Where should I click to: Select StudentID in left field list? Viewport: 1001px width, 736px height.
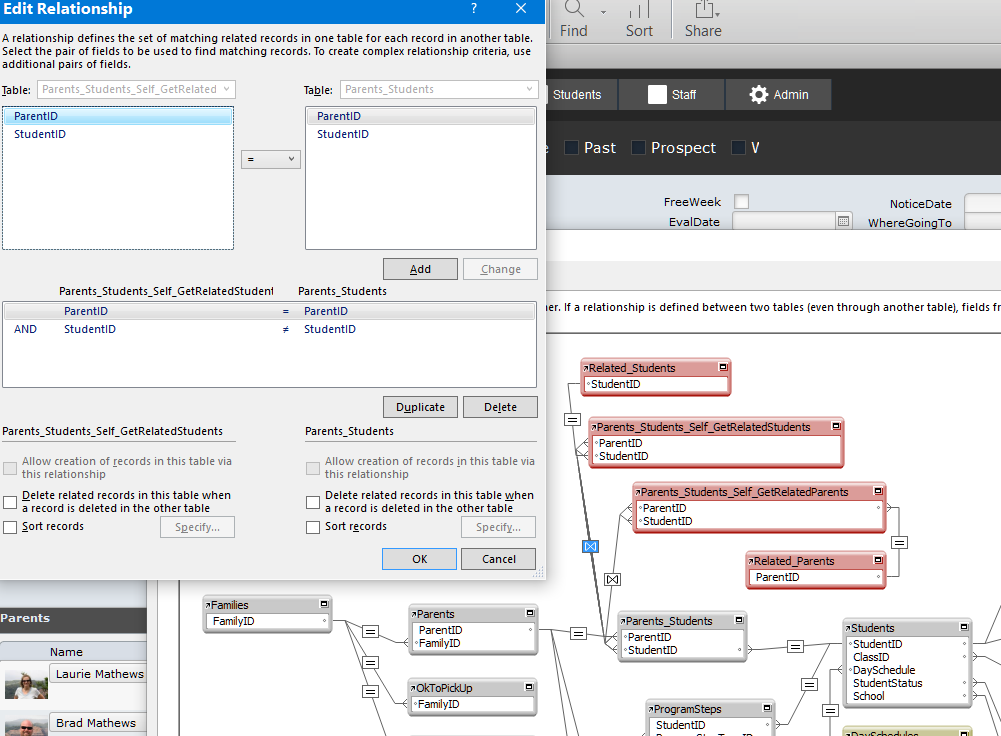[117, 134]
